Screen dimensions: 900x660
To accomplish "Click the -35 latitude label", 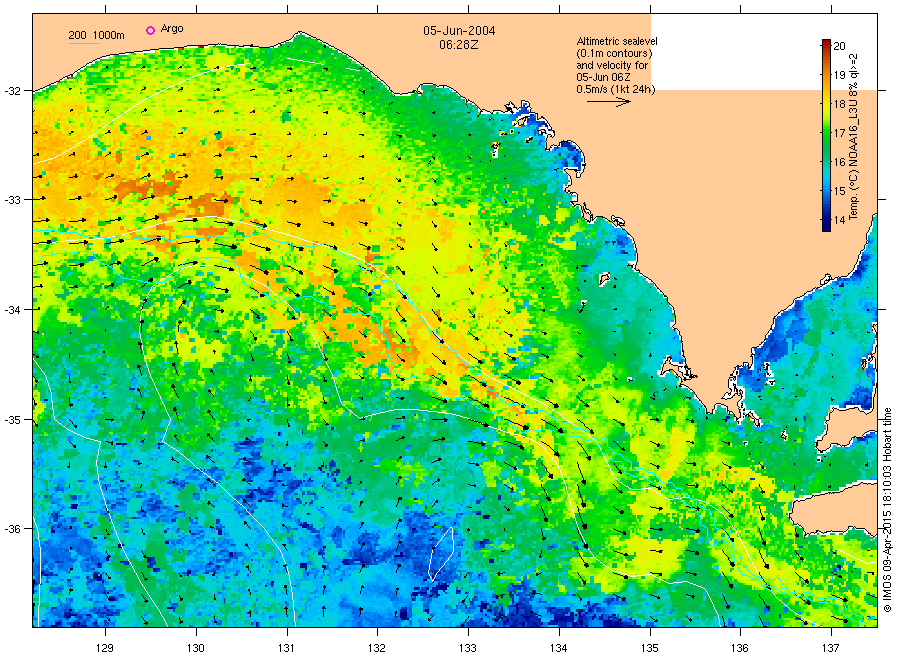I will click(13, 420).
